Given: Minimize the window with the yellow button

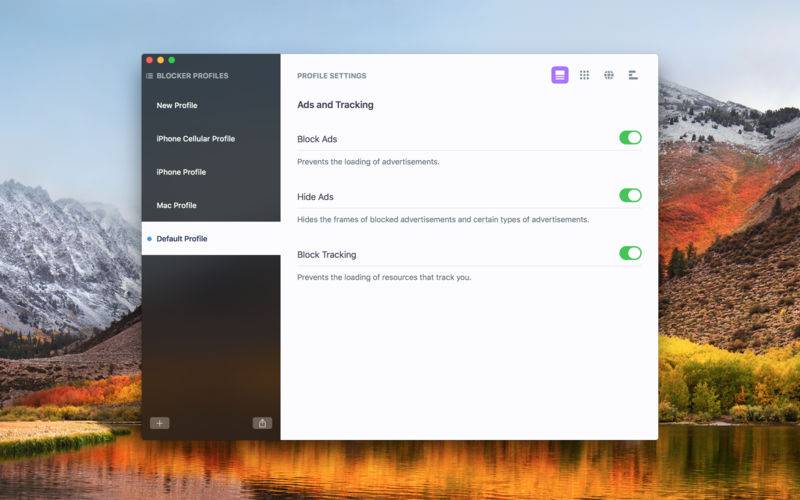Looking at the screenshot, I should [161, 60].
